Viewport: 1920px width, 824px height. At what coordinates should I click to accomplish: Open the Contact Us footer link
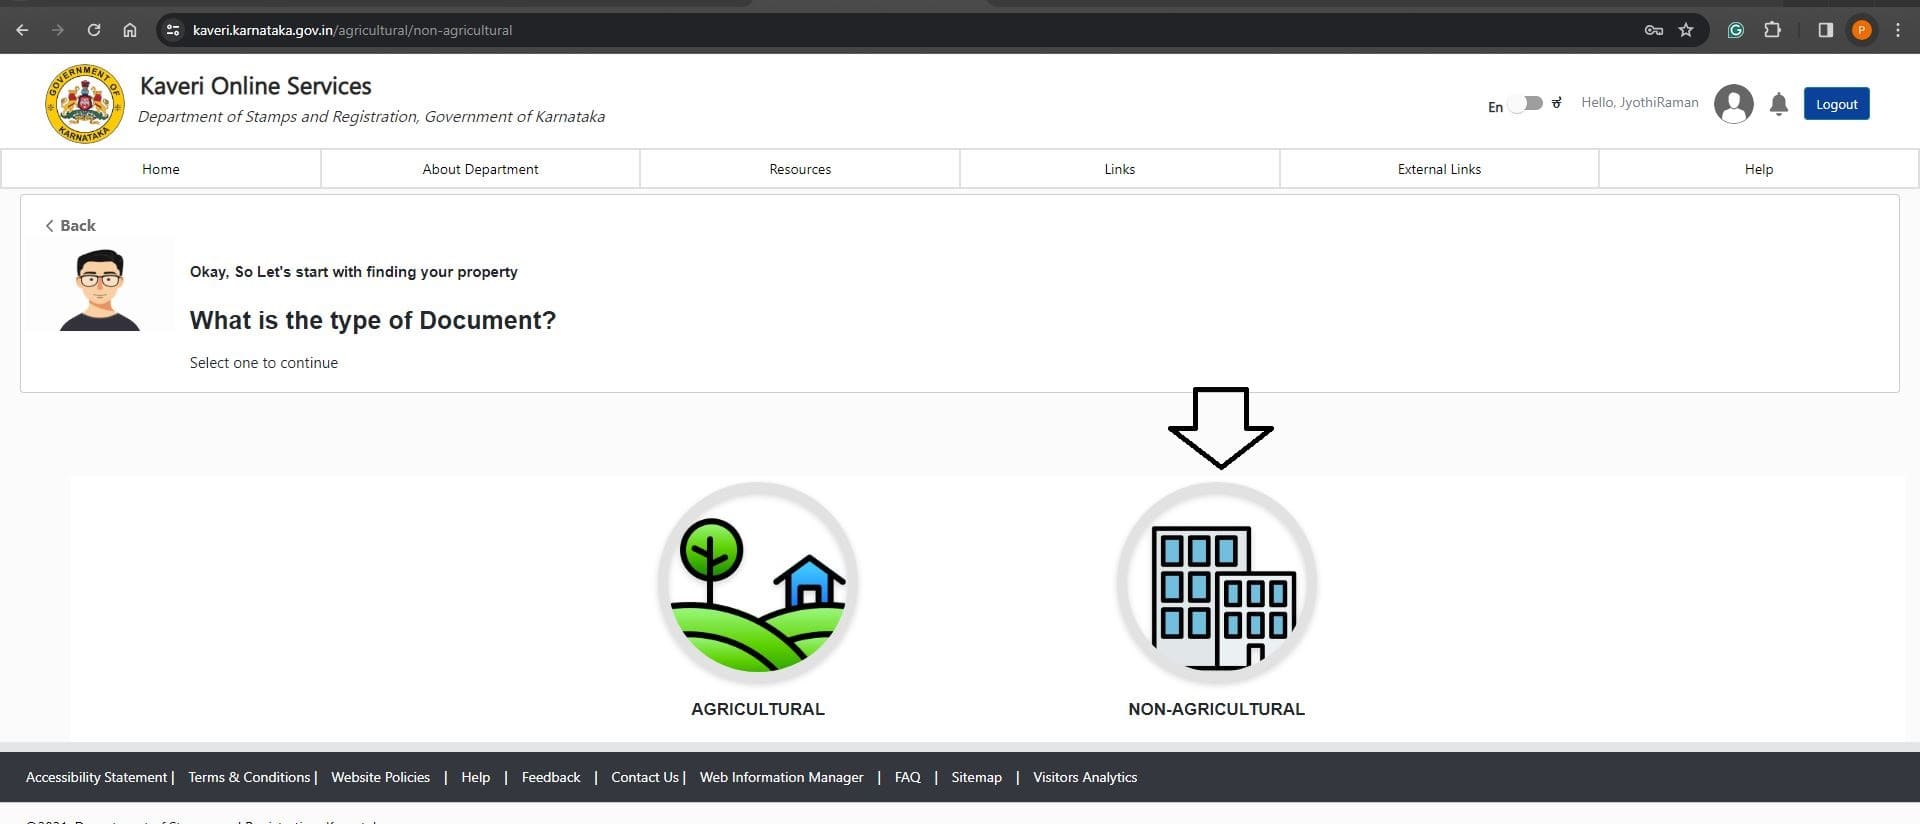pos(645,777)
